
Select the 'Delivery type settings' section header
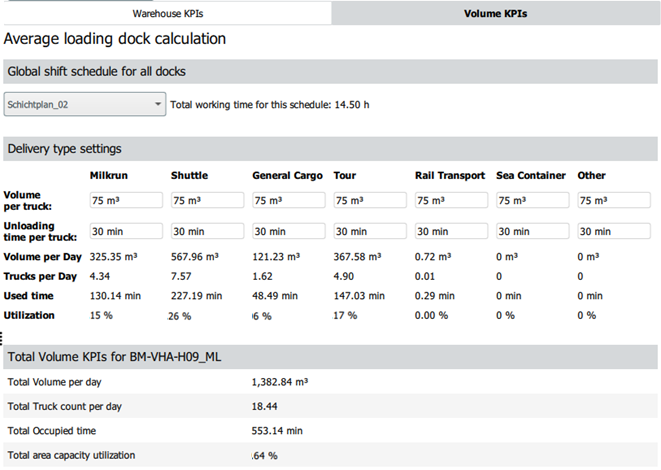[x=330, y=149]
